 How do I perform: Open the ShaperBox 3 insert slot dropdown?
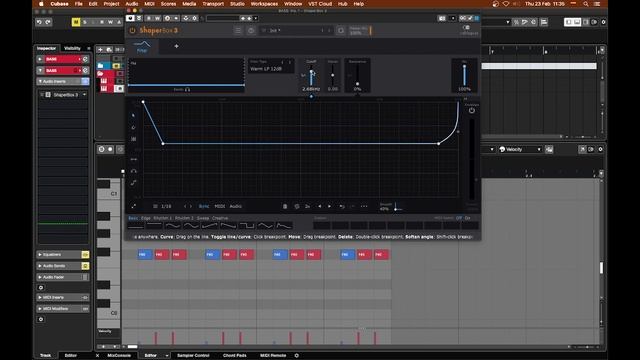[84, 95]
